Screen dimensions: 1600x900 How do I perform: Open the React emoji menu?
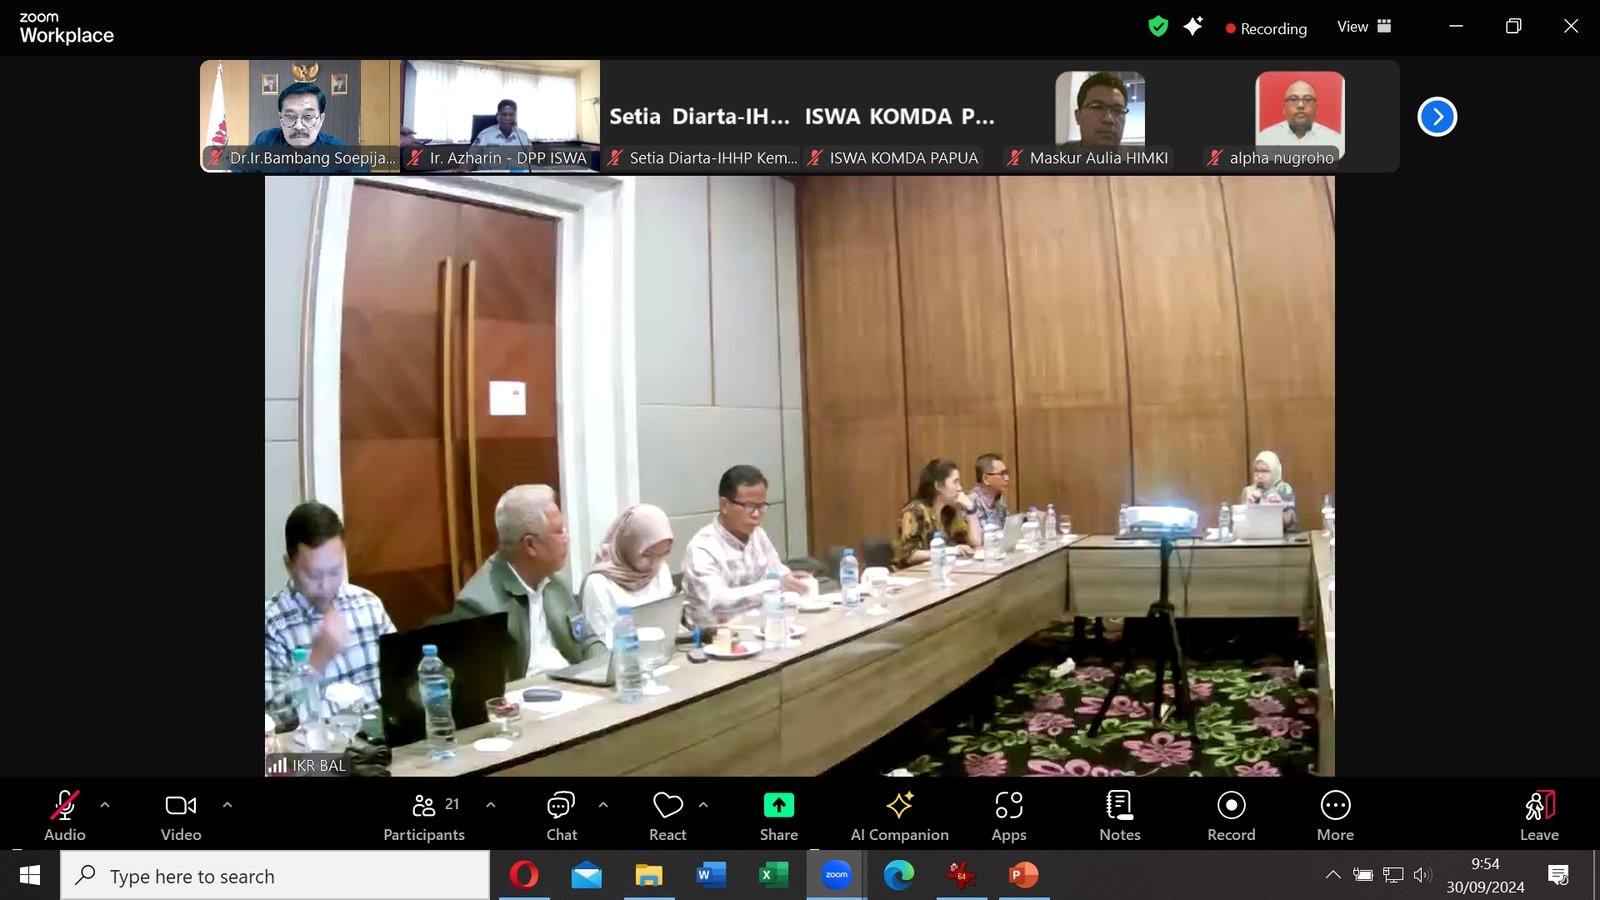668,816
